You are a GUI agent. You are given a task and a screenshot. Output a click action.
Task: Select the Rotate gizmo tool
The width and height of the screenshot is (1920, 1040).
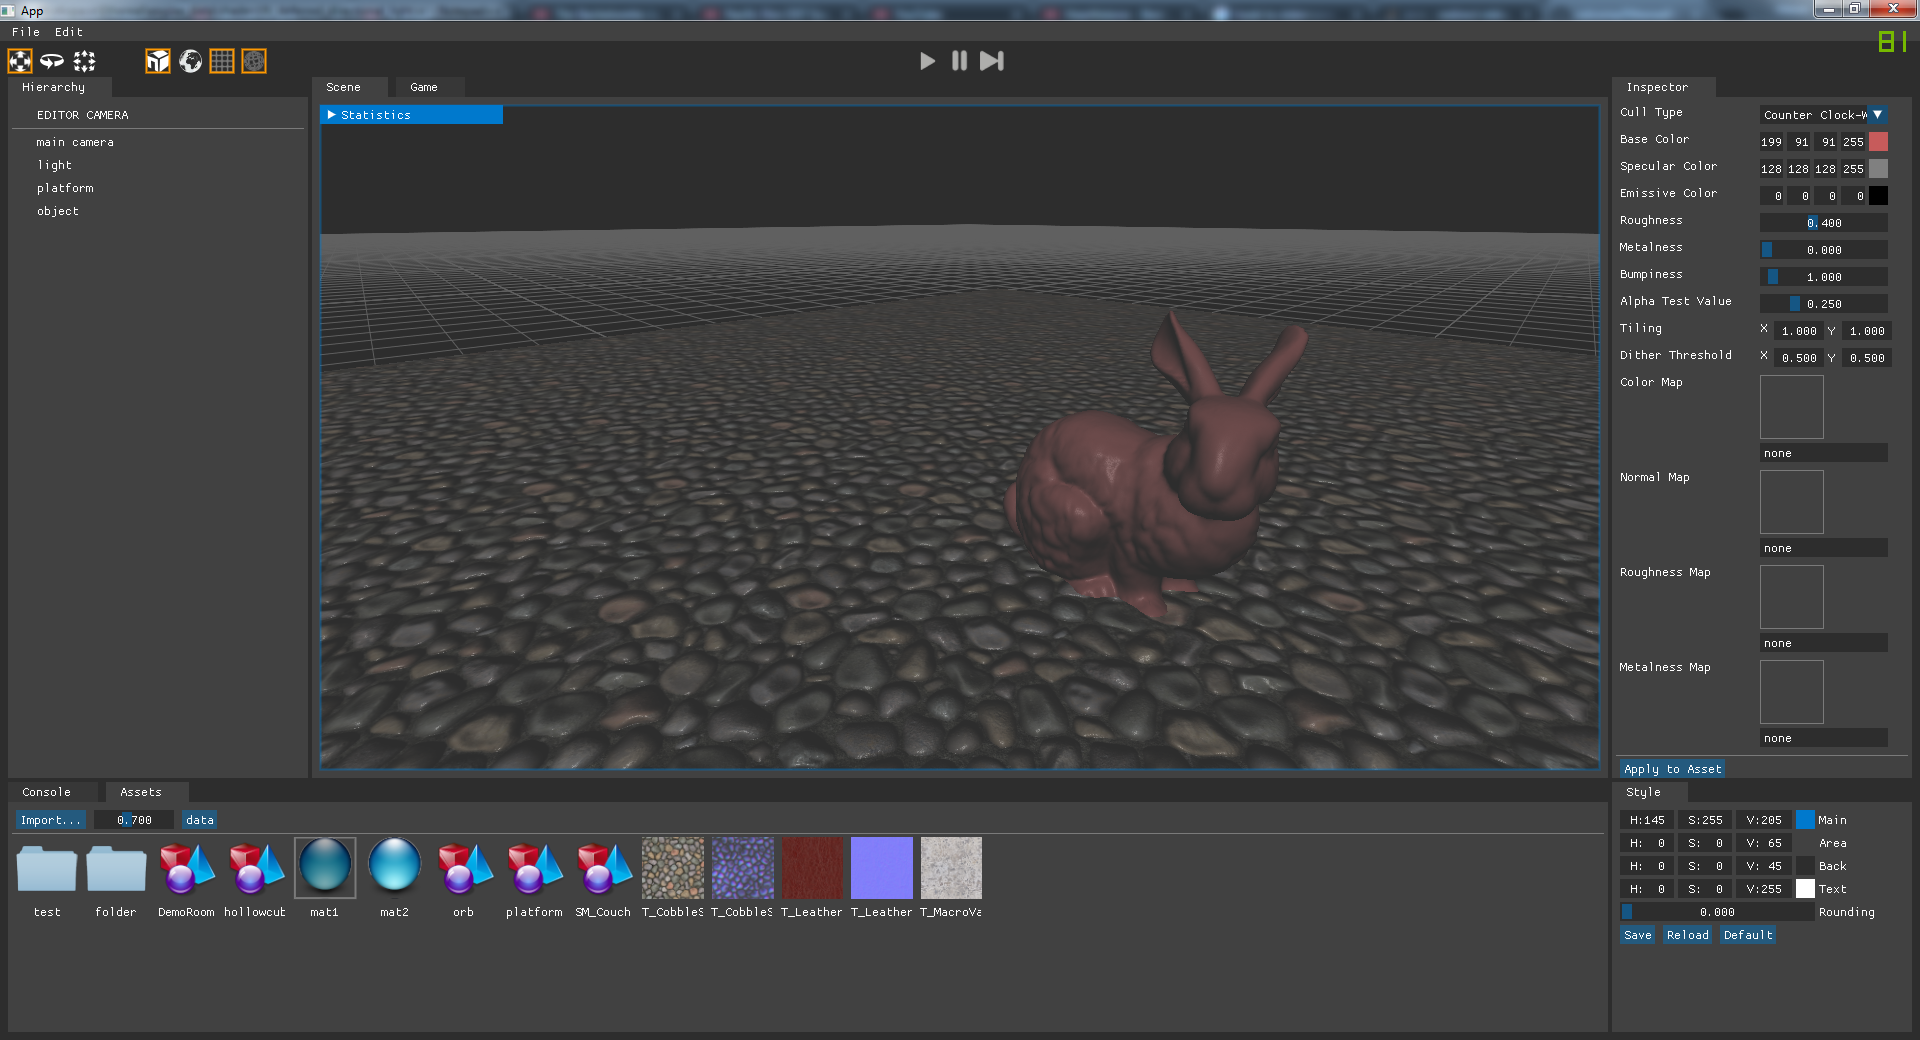(x=52, y=61)
